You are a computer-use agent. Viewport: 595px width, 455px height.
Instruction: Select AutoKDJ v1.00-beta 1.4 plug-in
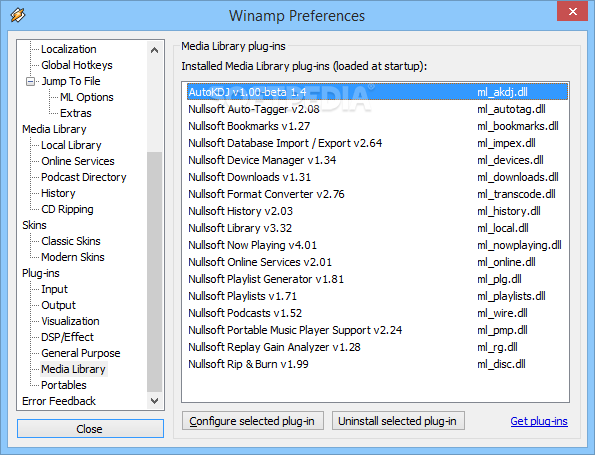point(378,92)
